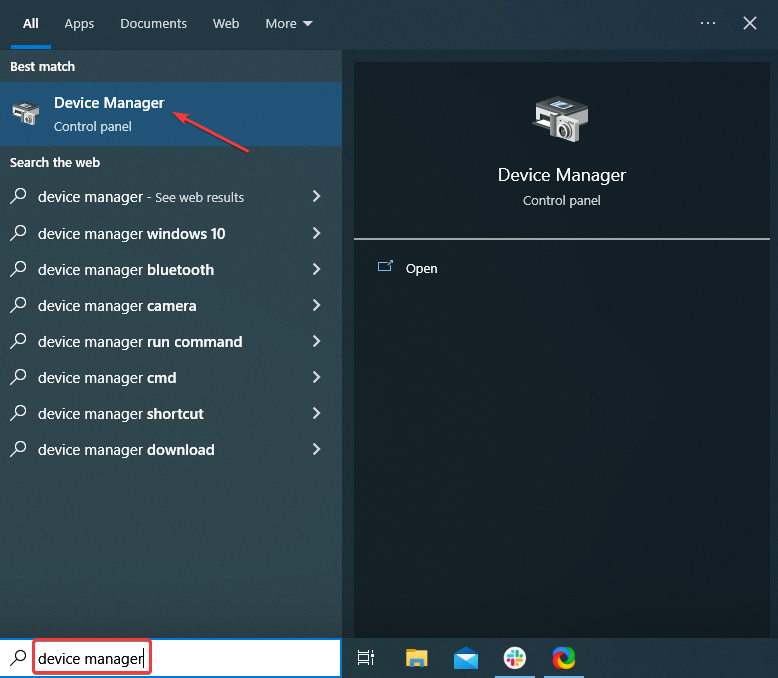Click the Open icon in the right pane
Viewport: 778px width, 678px height.
point(385,268)
